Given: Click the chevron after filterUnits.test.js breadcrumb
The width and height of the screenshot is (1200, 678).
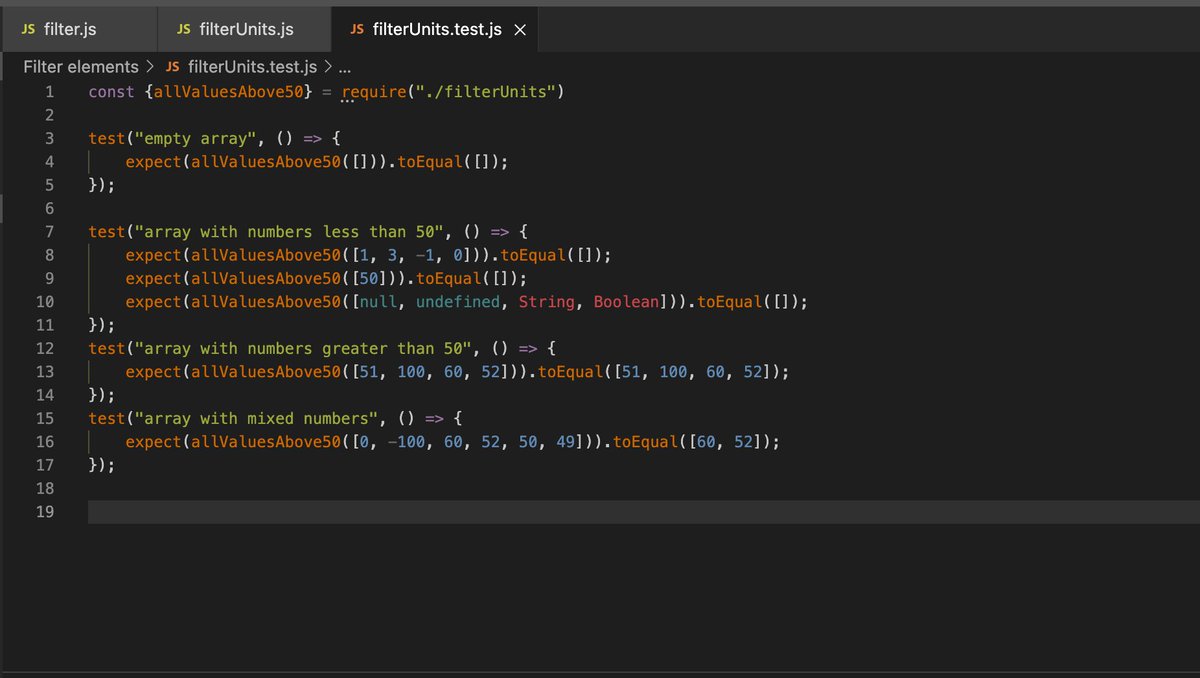Looking at the screenshot, I should pyautogui.click(x=327, y=67).
